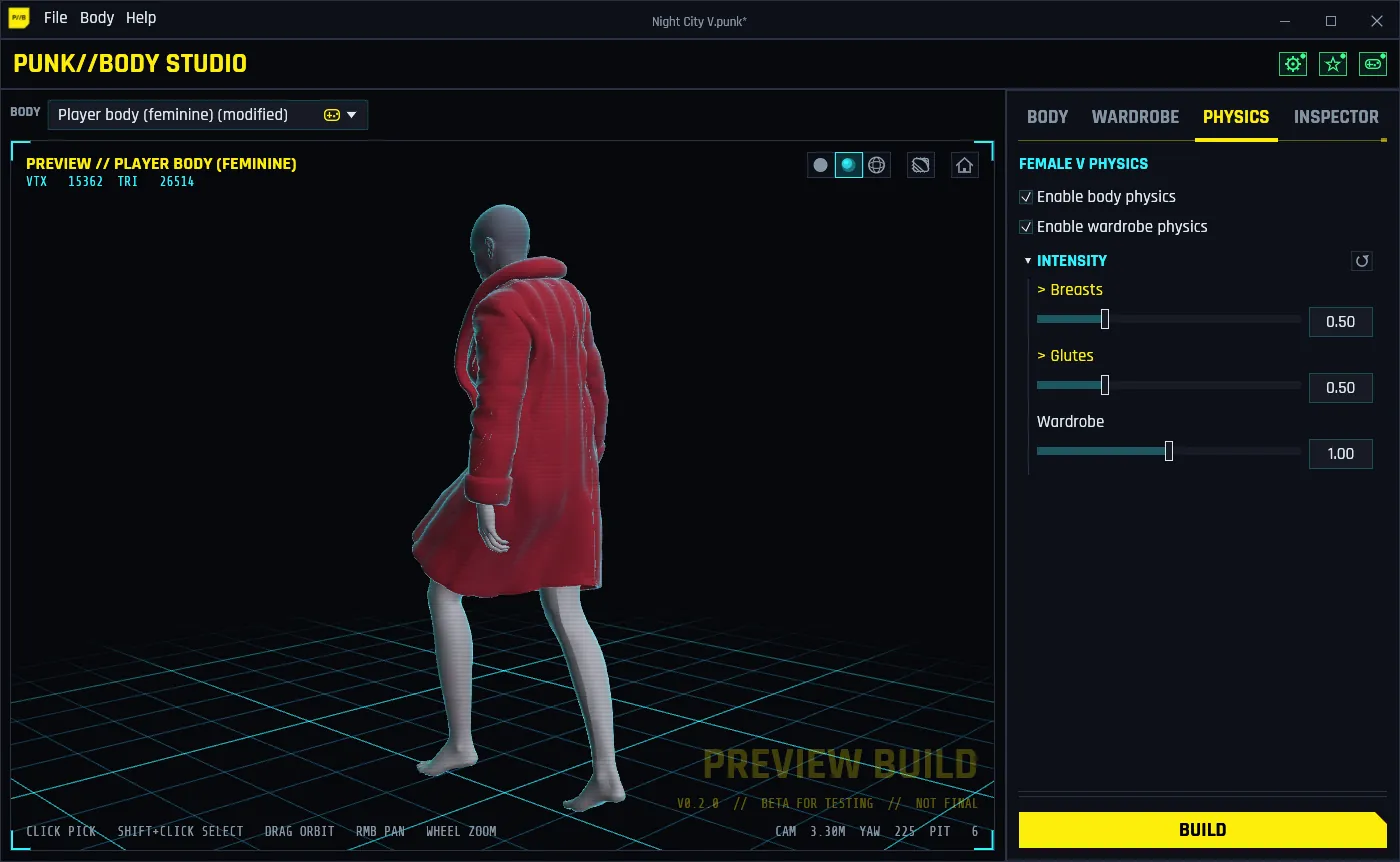Image resolution: width=1400 pixels, height=862 pixels.
Task: Click the Night City V.punk* window title
Action: [x=699, y=21]
